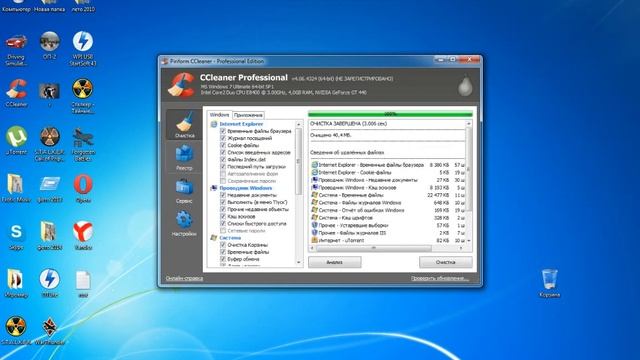640x360 pixels.
Task: Toggle Последний путь загрузки checkbox
Action: 223,167
